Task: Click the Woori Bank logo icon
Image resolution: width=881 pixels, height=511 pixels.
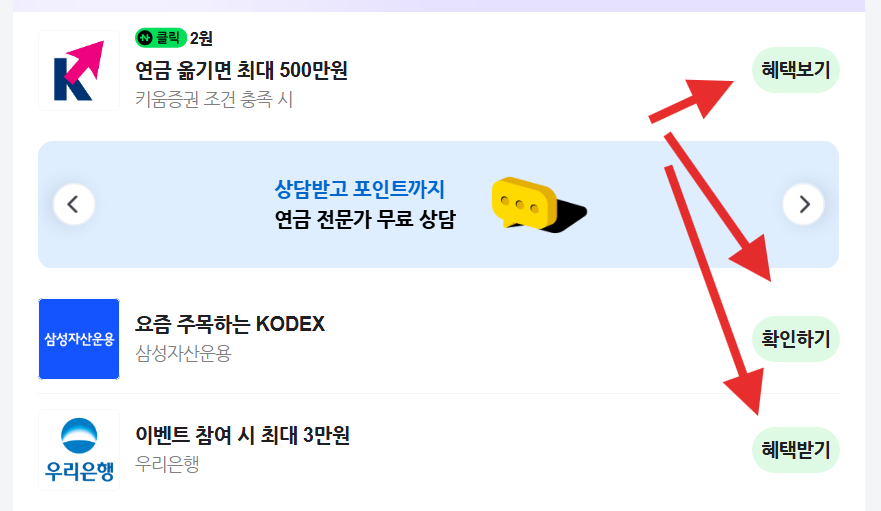Action: [79, 450]
